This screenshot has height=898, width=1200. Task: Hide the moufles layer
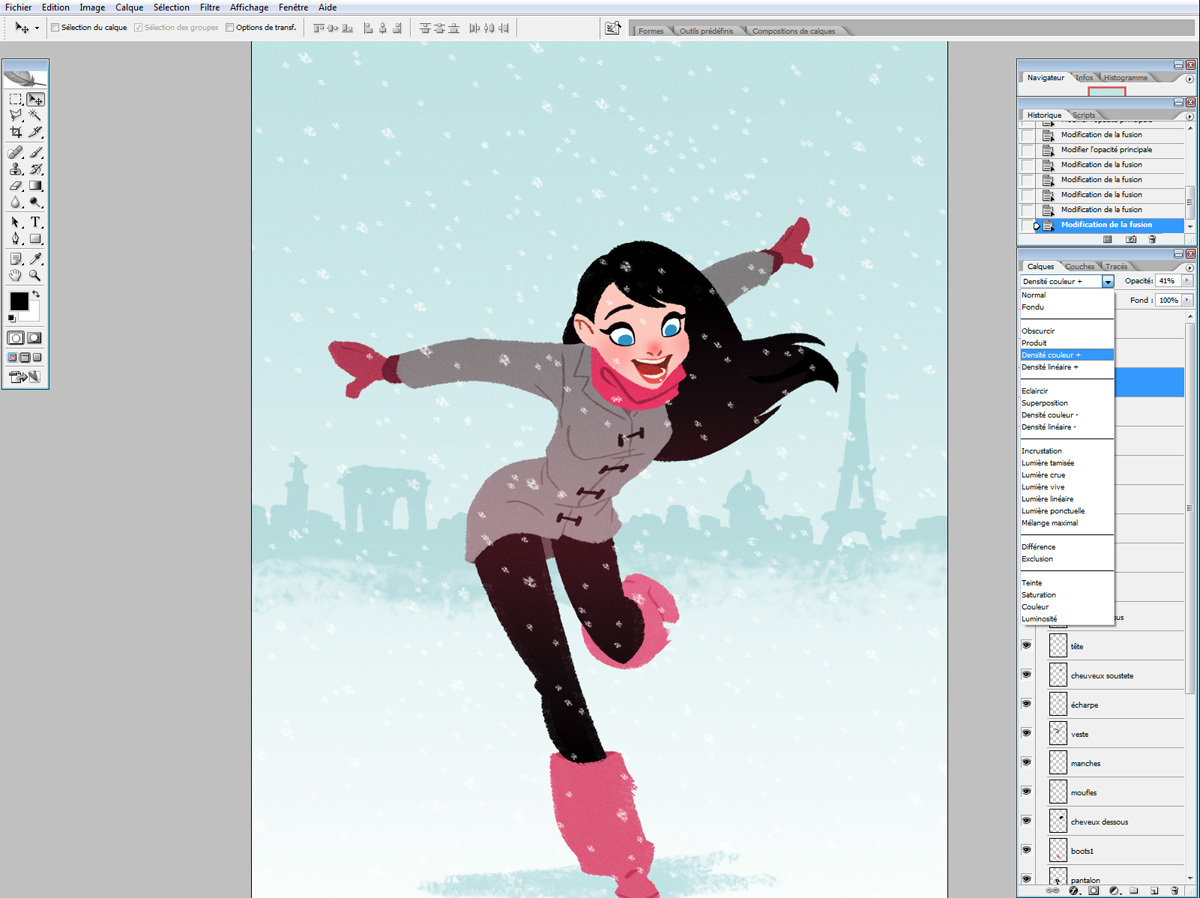point(1026,792)
